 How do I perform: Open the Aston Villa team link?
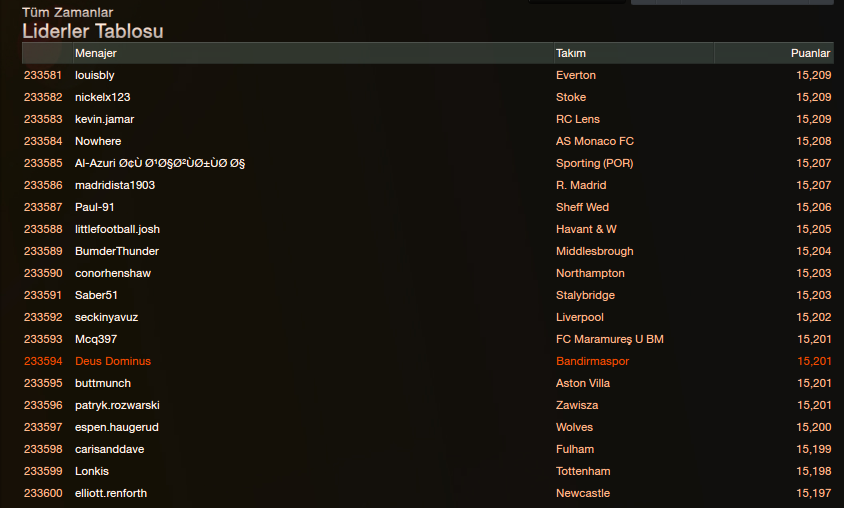[x=583, y=384]
